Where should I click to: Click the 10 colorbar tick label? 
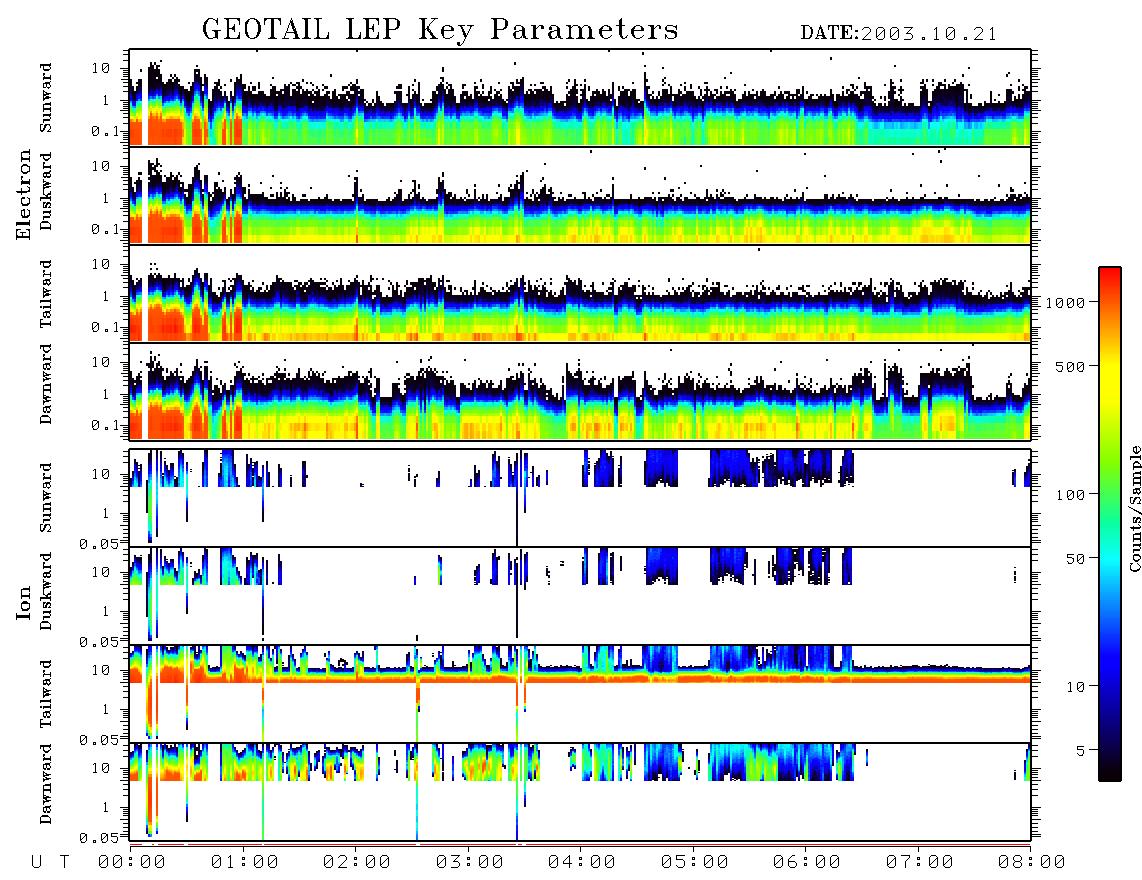point(1075,687)
